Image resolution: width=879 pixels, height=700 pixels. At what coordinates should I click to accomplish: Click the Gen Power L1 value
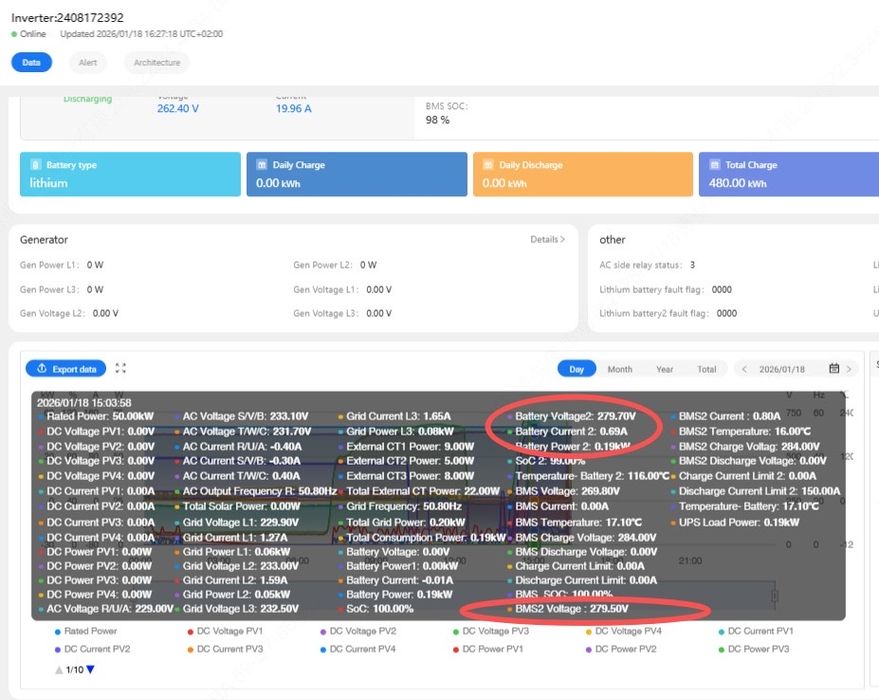tap(95, 265)
